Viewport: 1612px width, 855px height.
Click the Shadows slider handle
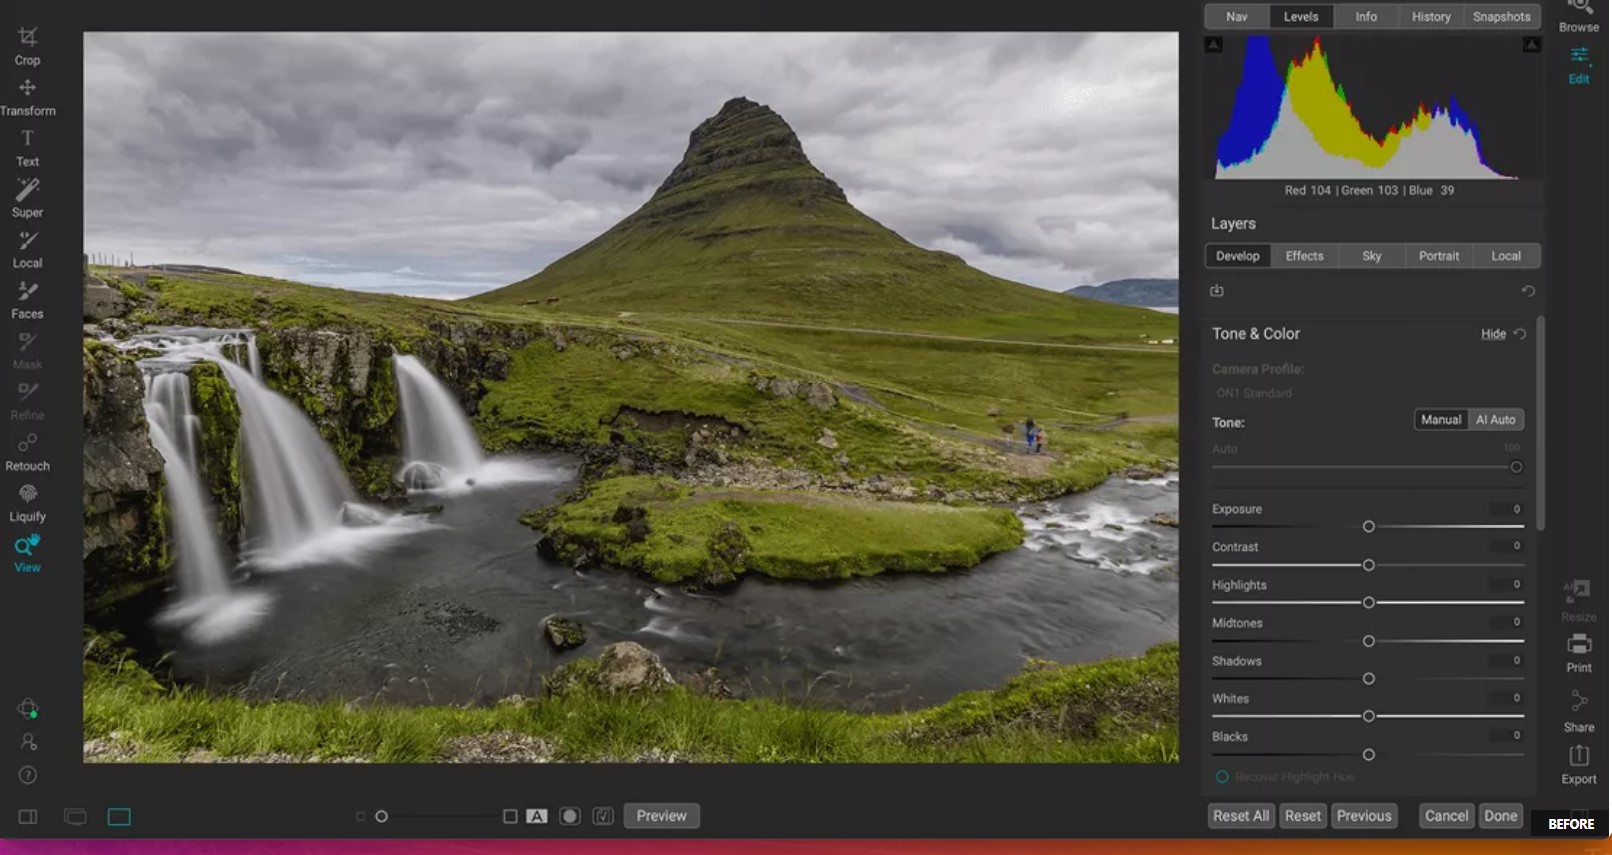tap(1369, 679)
